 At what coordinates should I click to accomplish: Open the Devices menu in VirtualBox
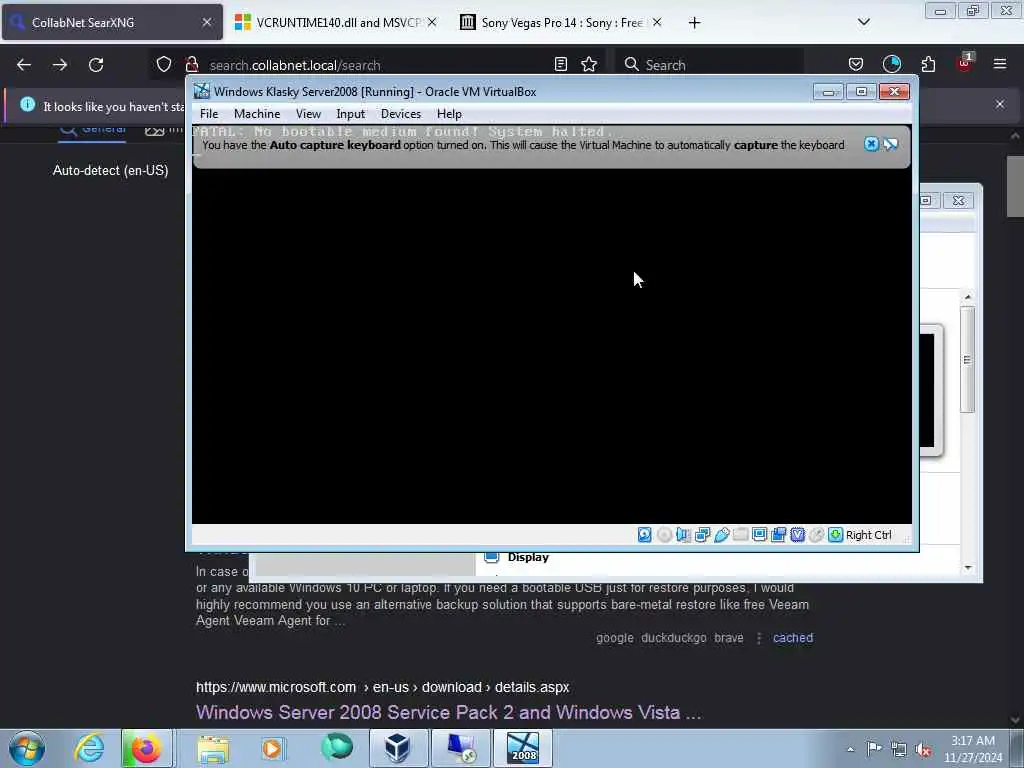click(x=401, y=114)
